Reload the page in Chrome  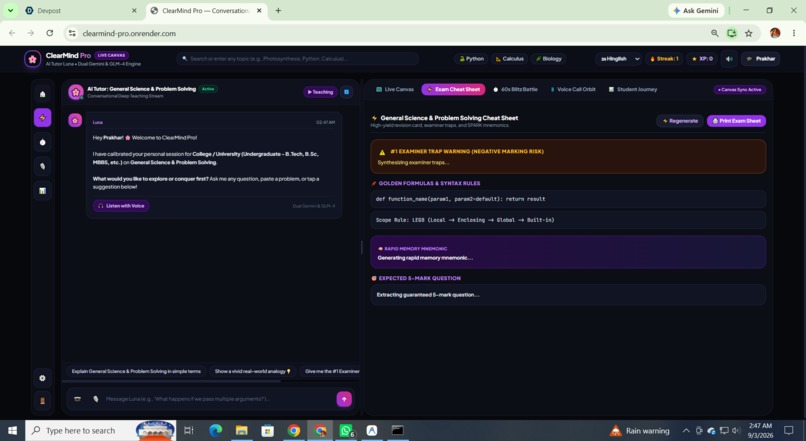click(49, 33)
